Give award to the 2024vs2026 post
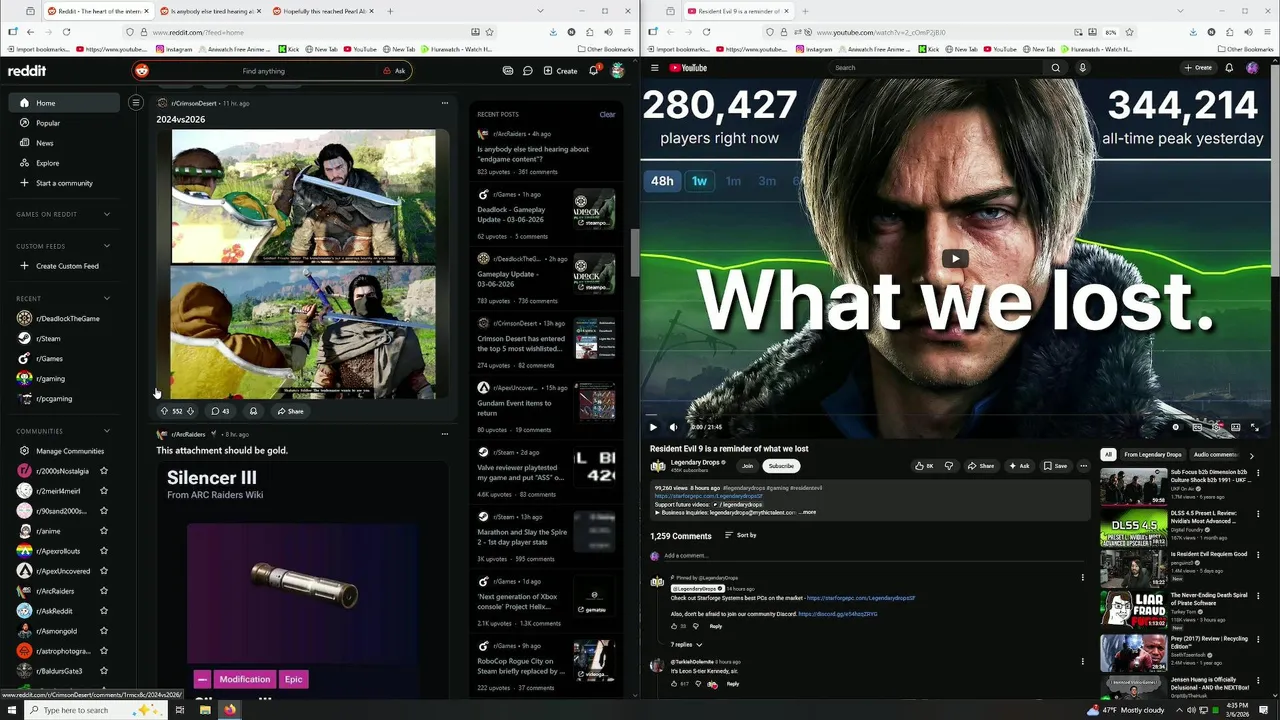The height and width of the screenshot is (720, 1280). [253, 411]
